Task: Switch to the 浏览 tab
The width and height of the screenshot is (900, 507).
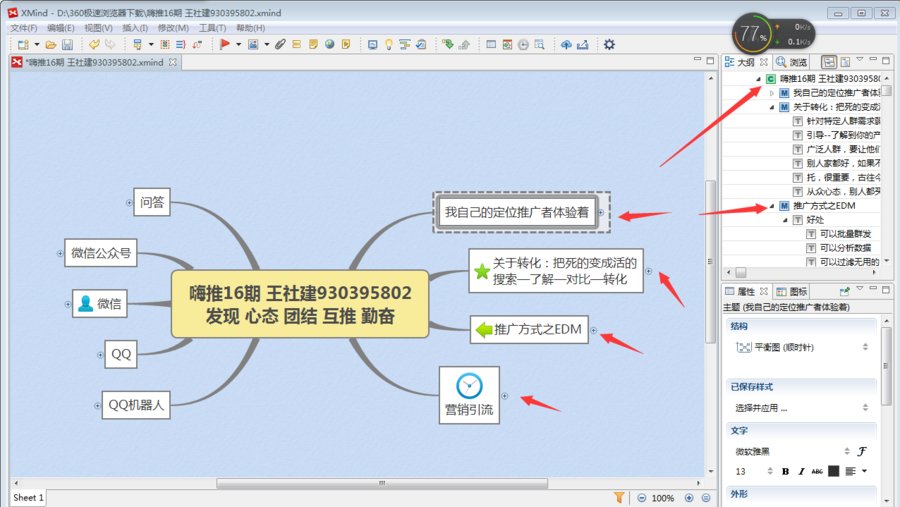Action: [792, 62]
